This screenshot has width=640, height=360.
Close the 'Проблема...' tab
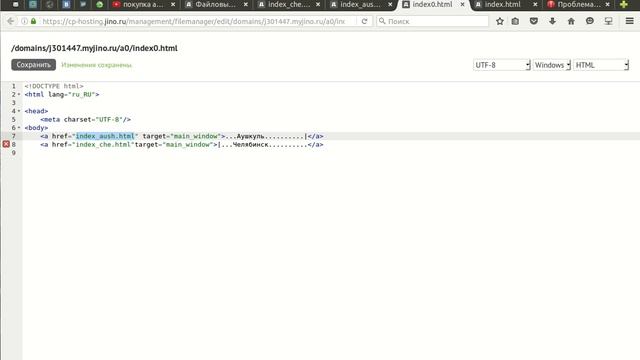pos(607,4)
